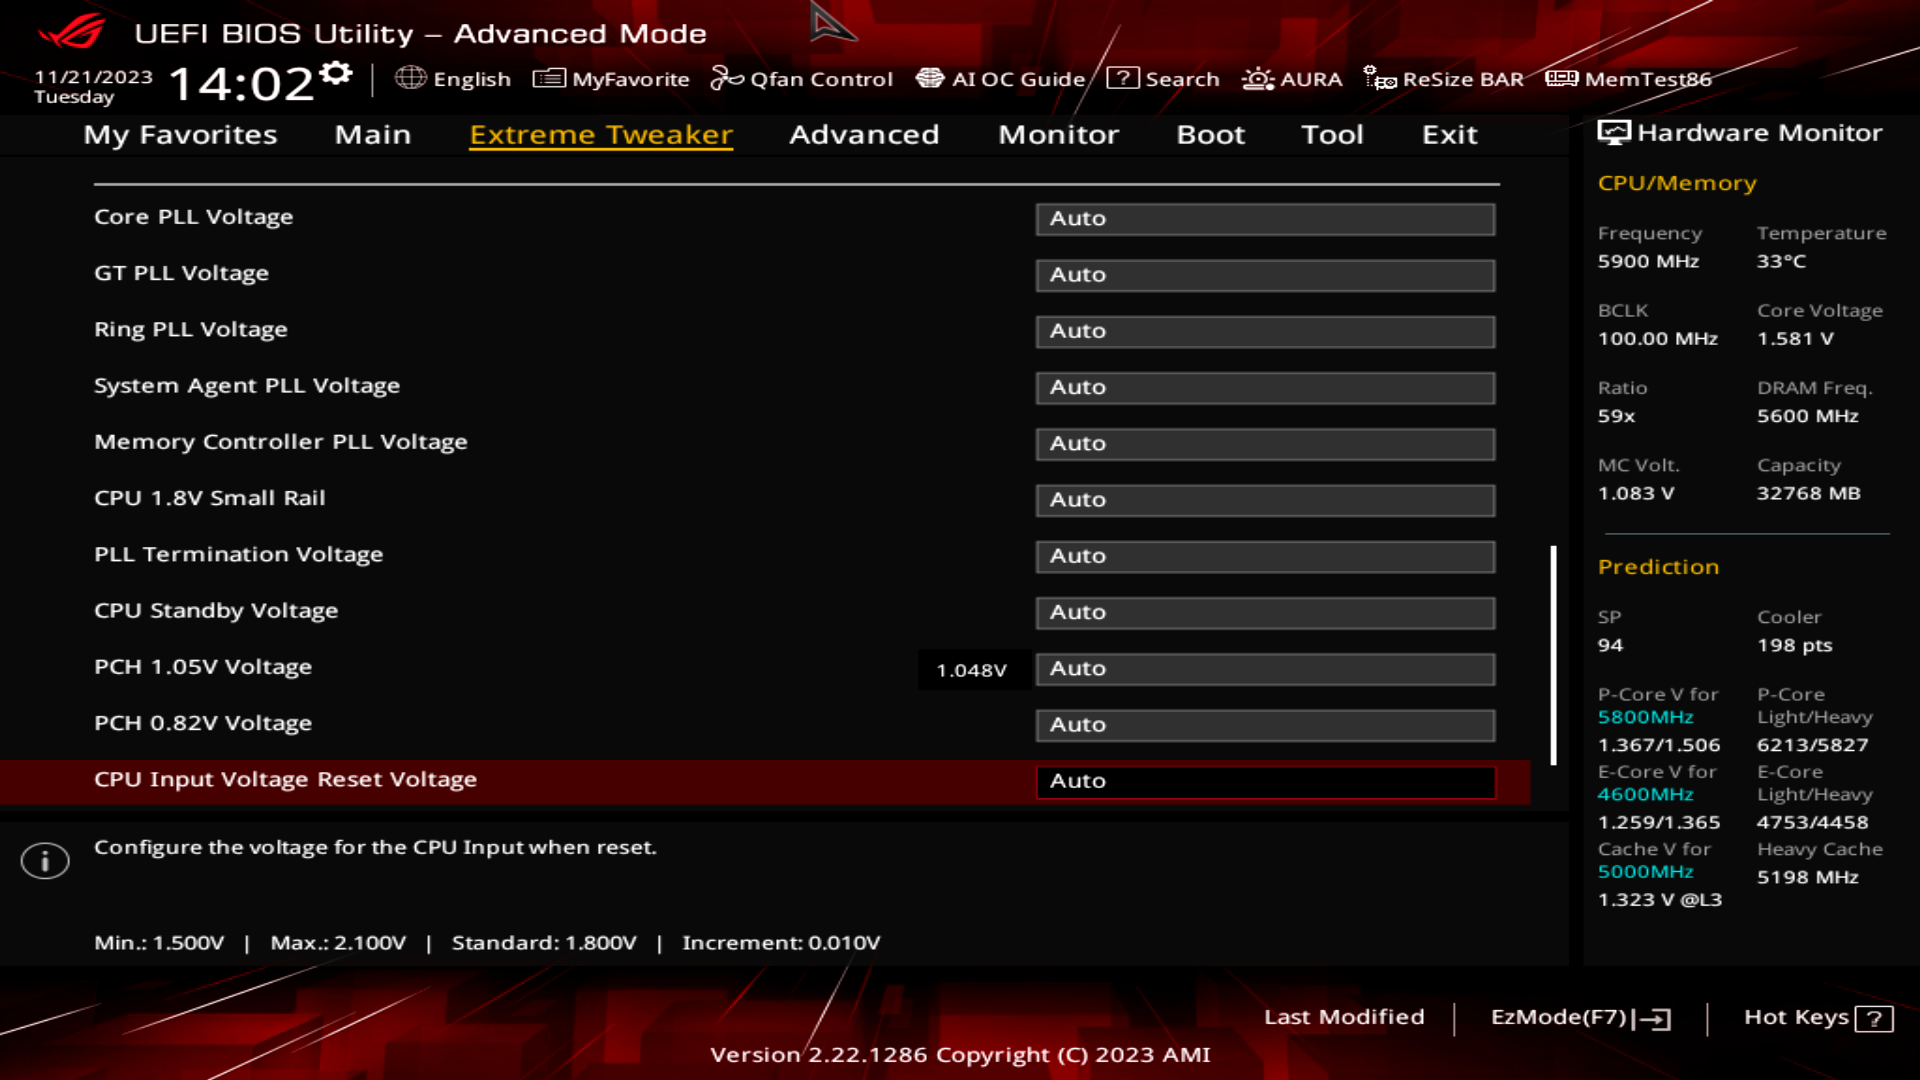This screenshot has height=1080, width=1920.
Task: Open the Core PLL Voltage dropdown
Action: [1265, 218]
